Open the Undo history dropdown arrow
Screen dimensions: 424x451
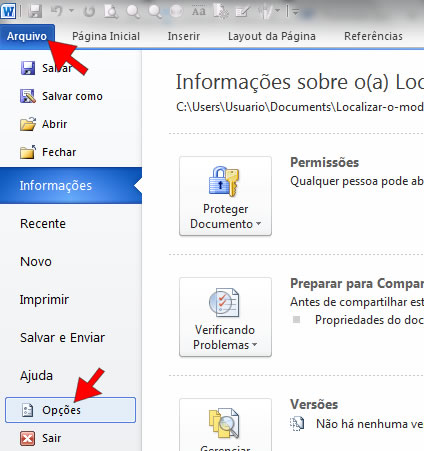click(x=71, y=11)
